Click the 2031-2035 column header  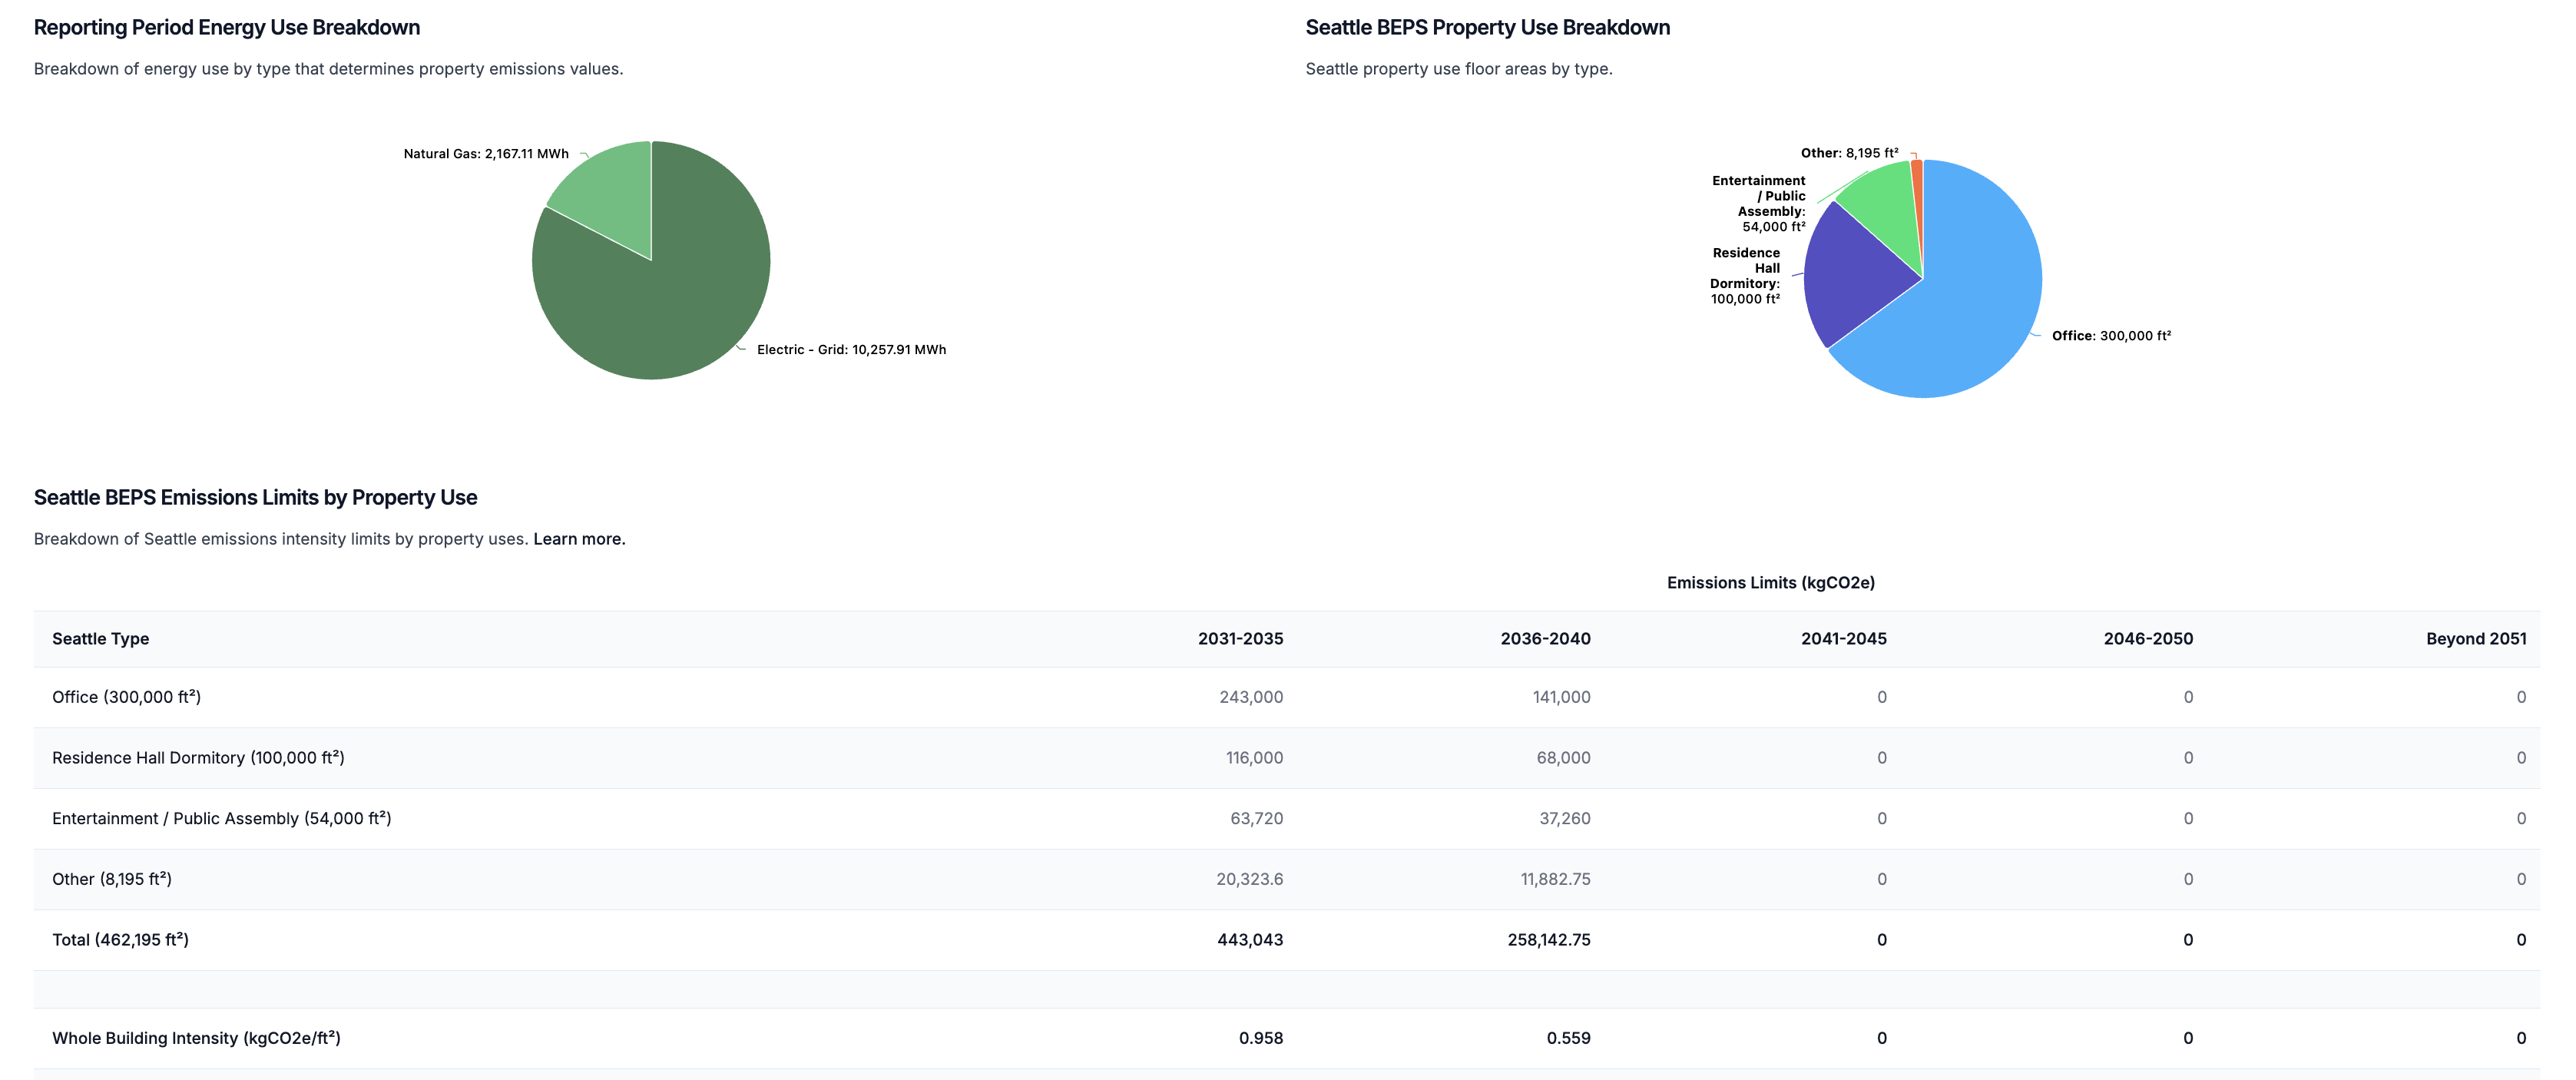tap(1240, 639)
